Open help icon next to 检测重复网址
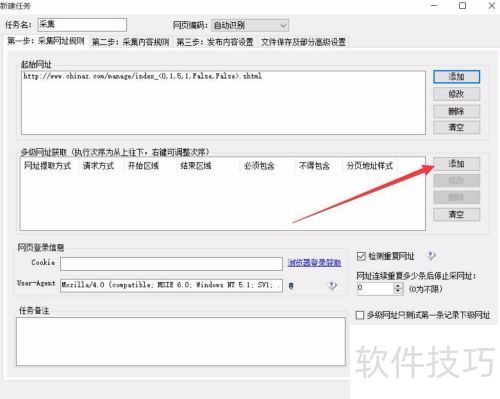The image size is (500, 399). tap(431, 256)
